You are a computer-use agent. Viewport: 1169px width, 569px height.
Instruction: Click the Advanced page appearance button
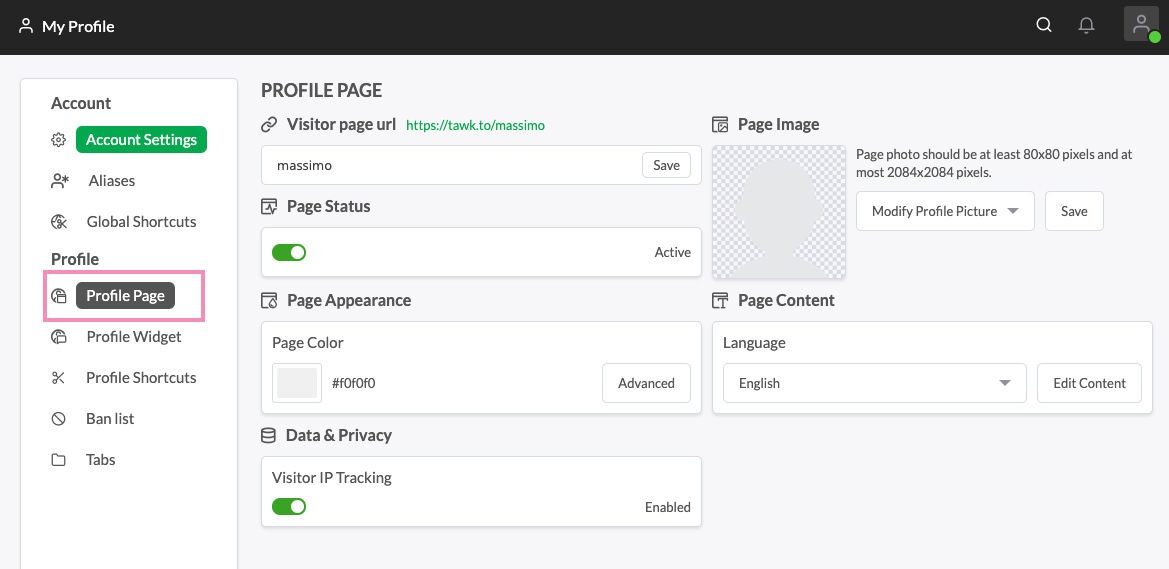[646, 383]
